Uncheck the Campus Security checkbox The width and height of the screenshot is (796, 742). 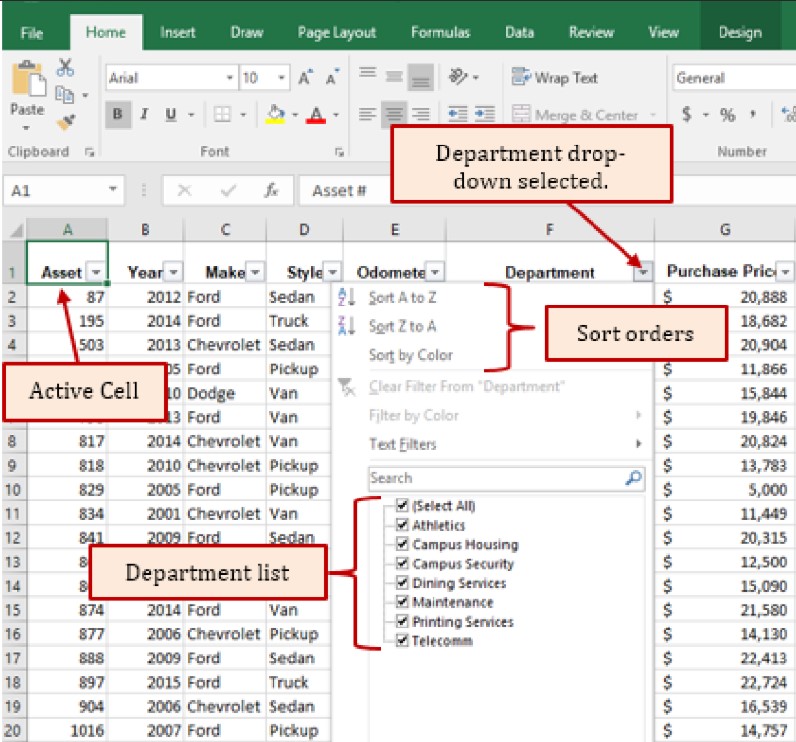coord(402,563)
